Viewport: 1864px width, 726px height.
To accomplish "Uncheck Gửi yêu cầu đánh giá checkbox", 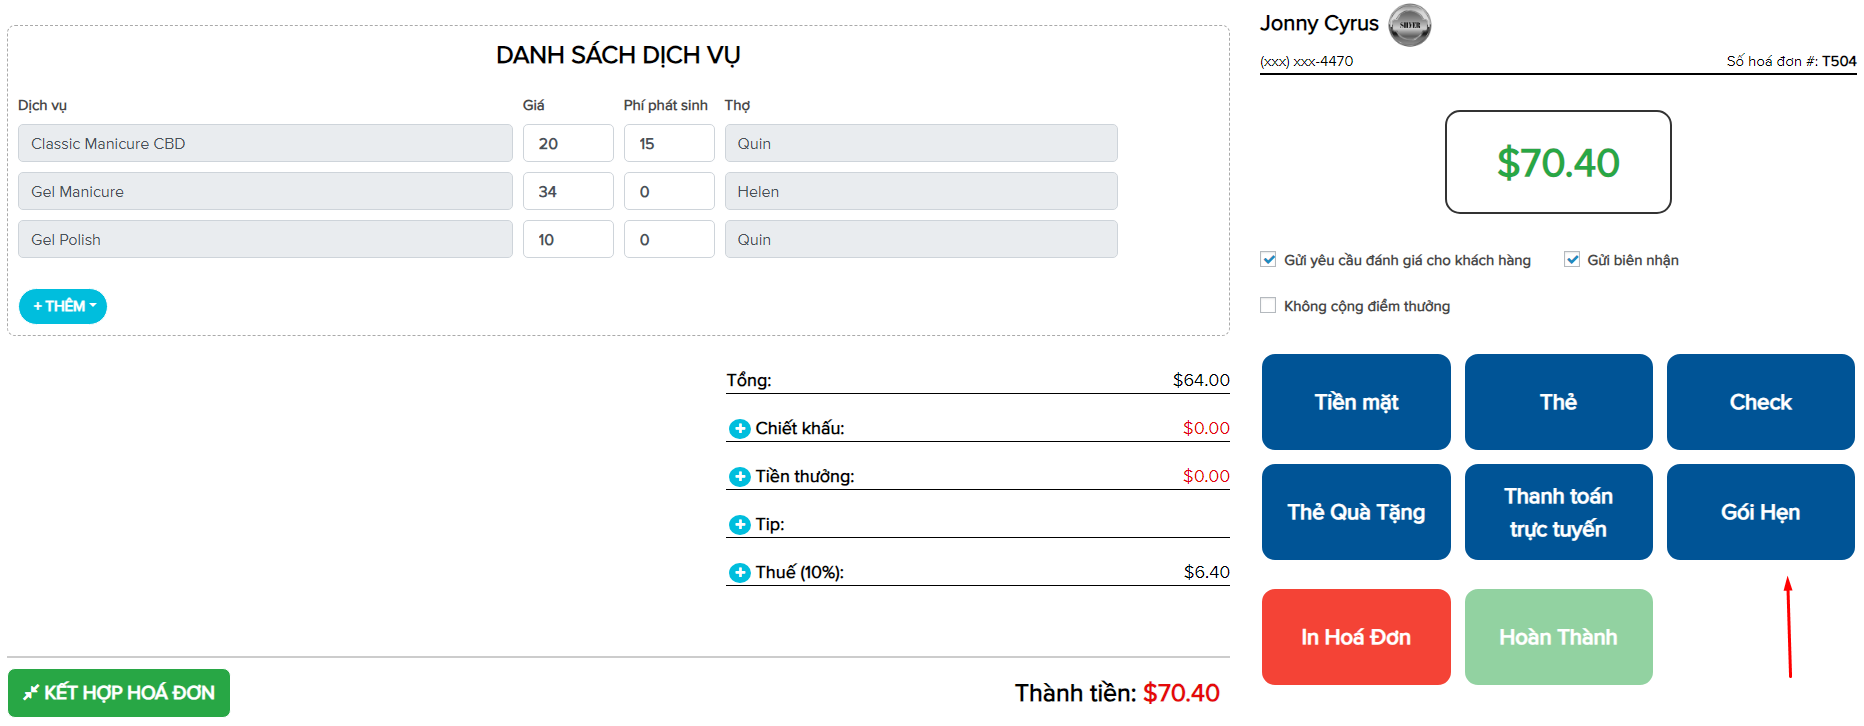I will click(x=1268, y=260).
